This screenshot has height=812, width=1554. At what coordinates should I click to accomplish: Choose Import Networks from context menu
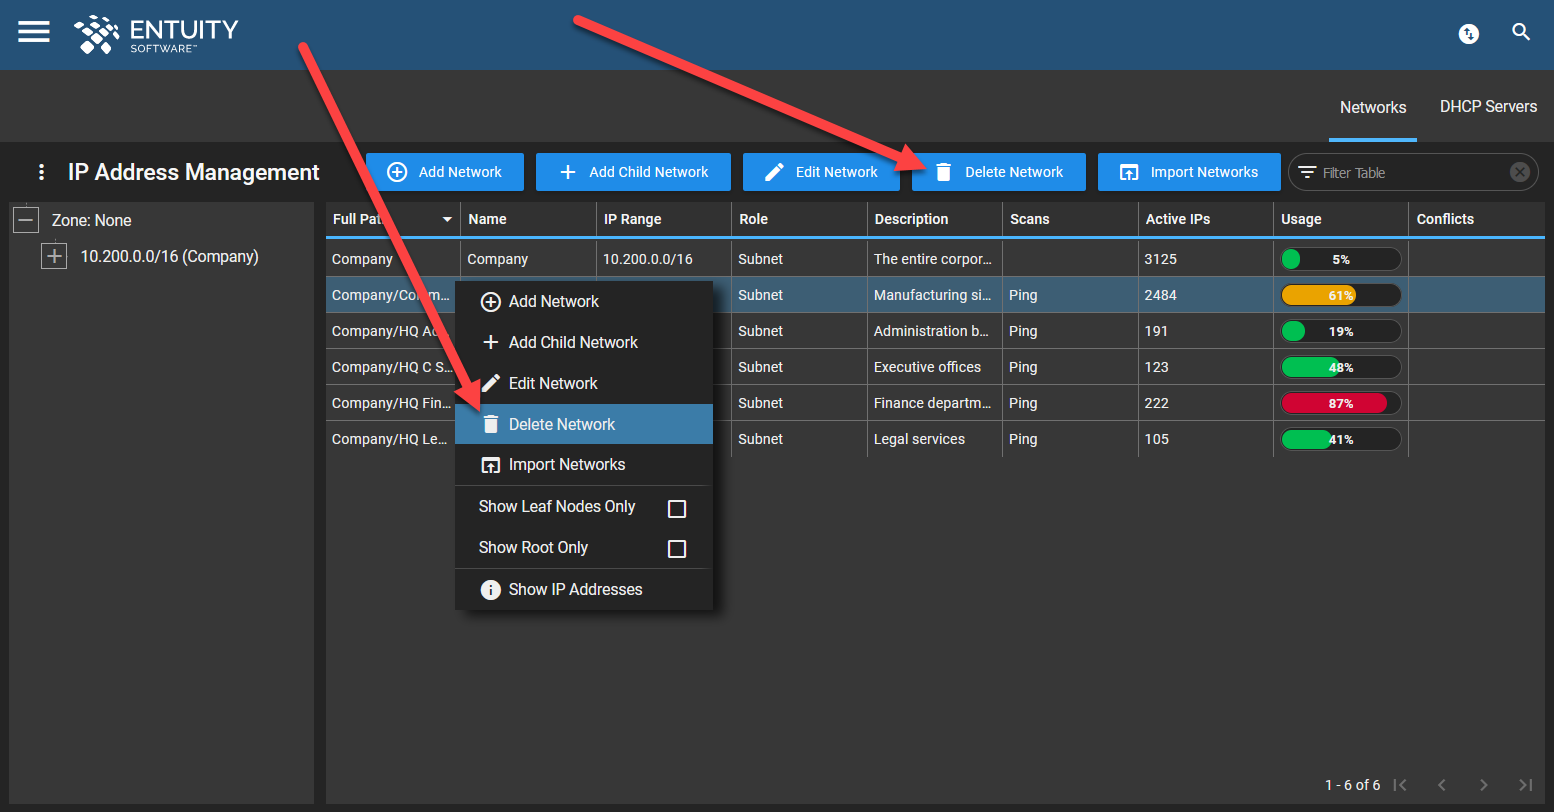[584, 465]
